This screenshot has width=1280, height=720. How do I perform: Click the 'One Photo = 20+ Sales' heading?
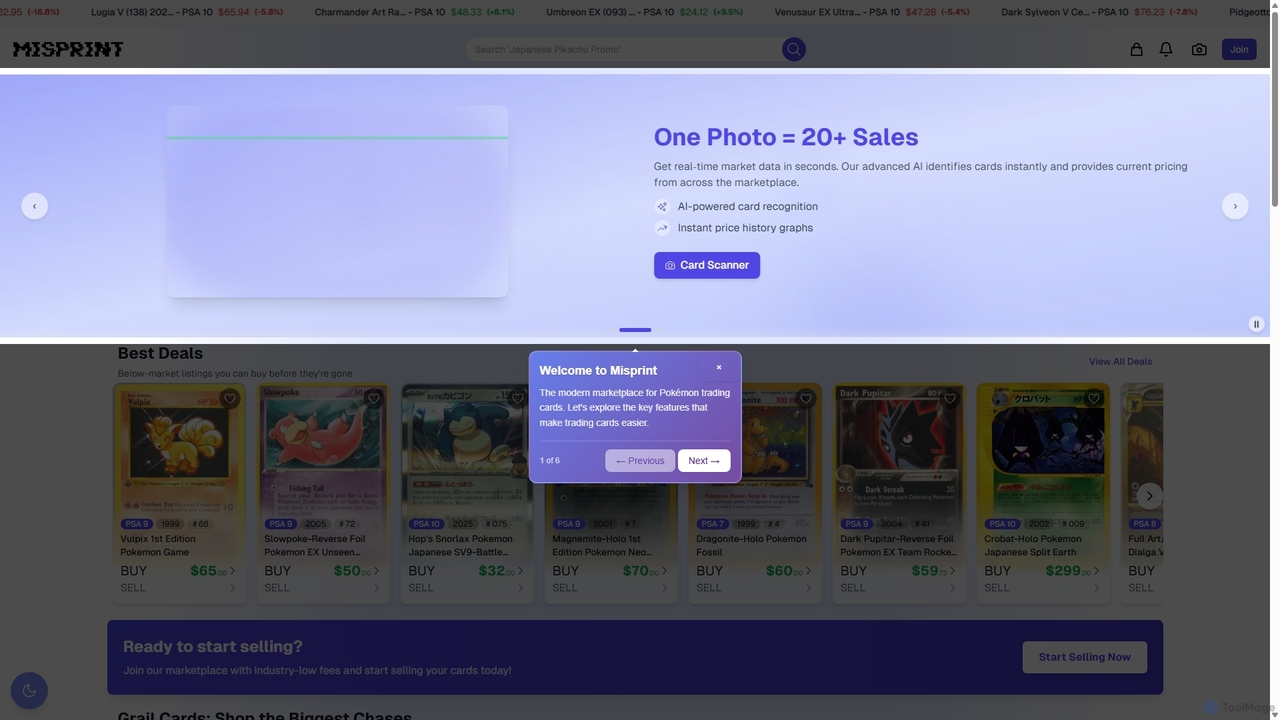786,137
